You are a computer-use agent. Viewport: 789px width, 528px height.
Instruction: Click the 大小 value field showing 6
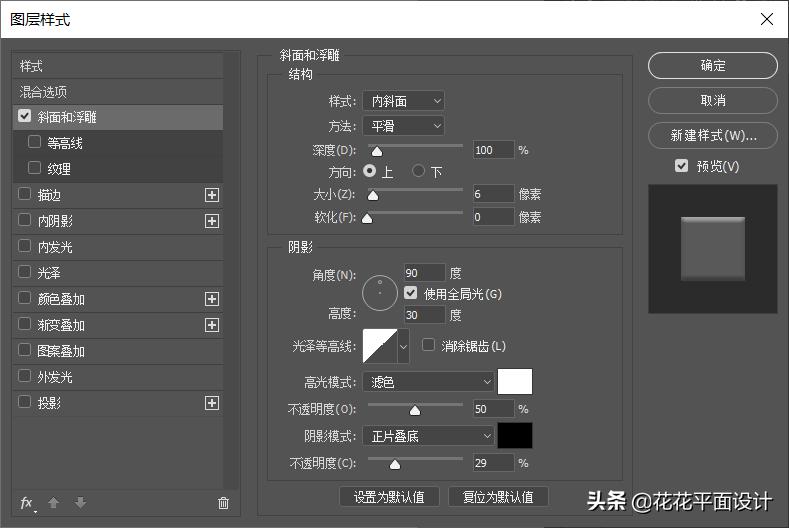494,194
